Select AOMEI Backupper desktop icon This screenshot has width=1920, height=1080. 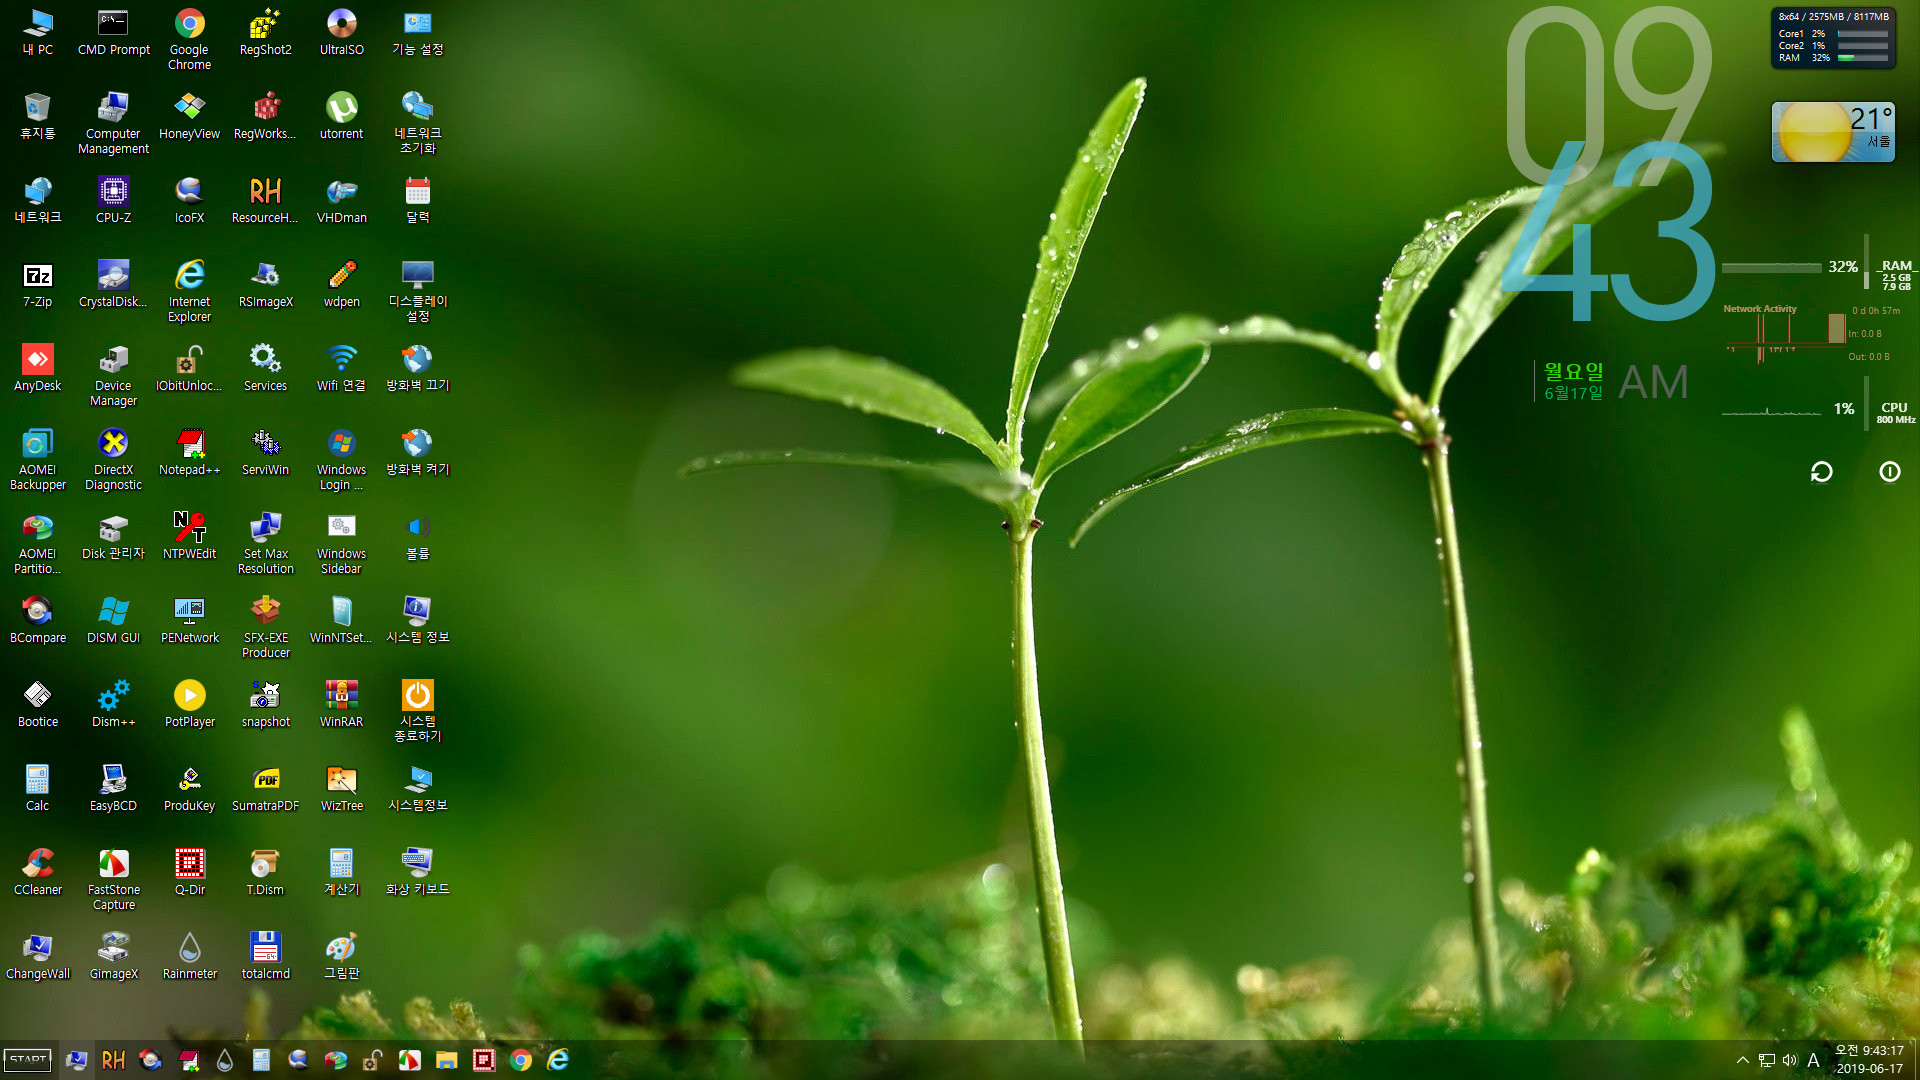[37, 460]
